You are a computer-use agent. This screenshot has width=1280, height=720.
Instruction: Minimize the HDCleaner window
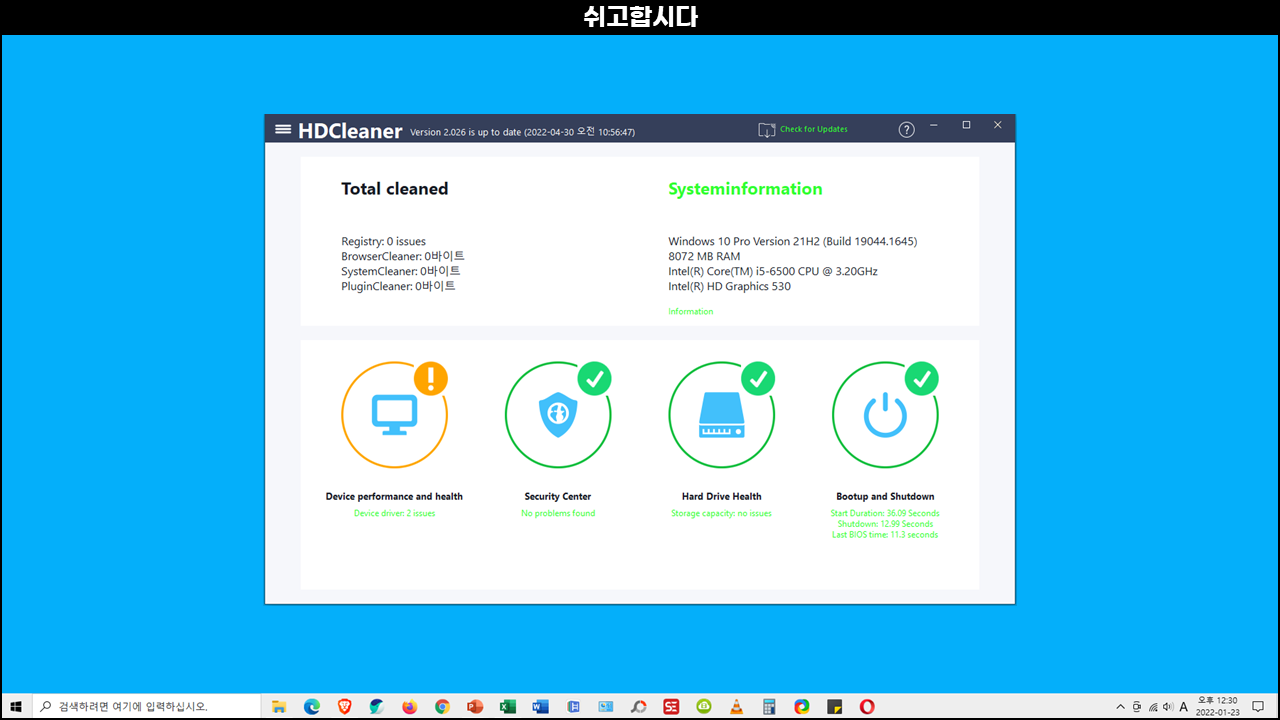(x=934, y=125)
